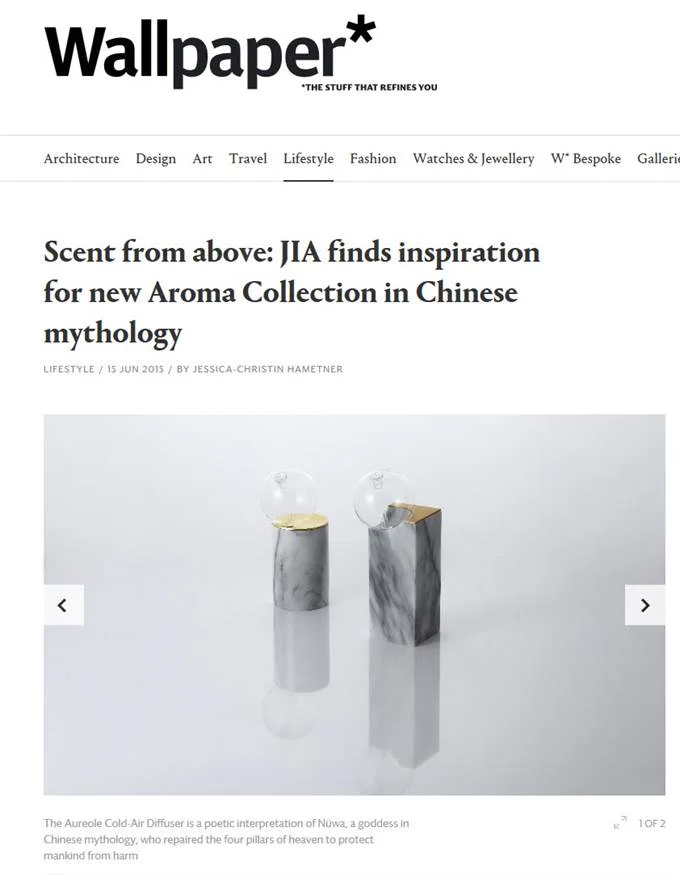The width and height of the screenshot is (680, 882).
Task: Go to Art menu item
Action: click(202, 159)
